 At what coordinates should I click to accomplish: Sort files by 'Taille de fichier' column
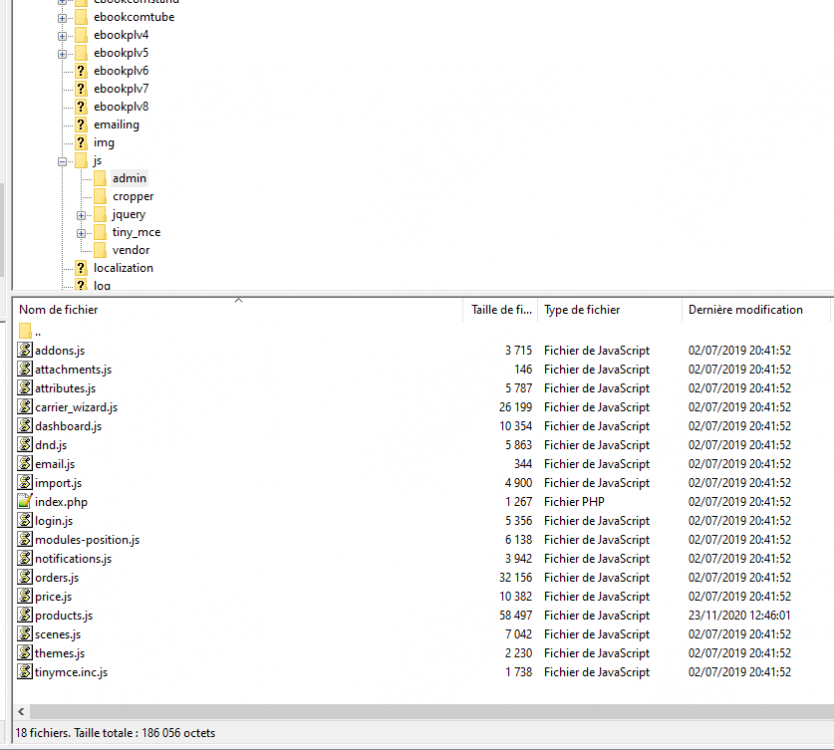pyautogui.click(x=500, y=309)
